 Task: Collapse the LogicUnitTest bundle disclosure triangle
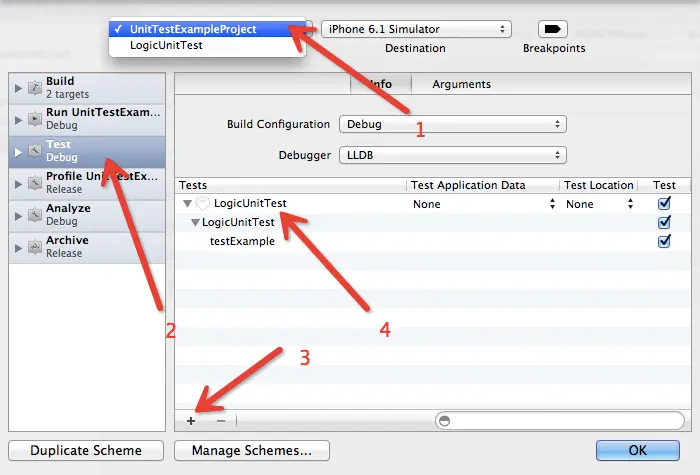point(188,204)
